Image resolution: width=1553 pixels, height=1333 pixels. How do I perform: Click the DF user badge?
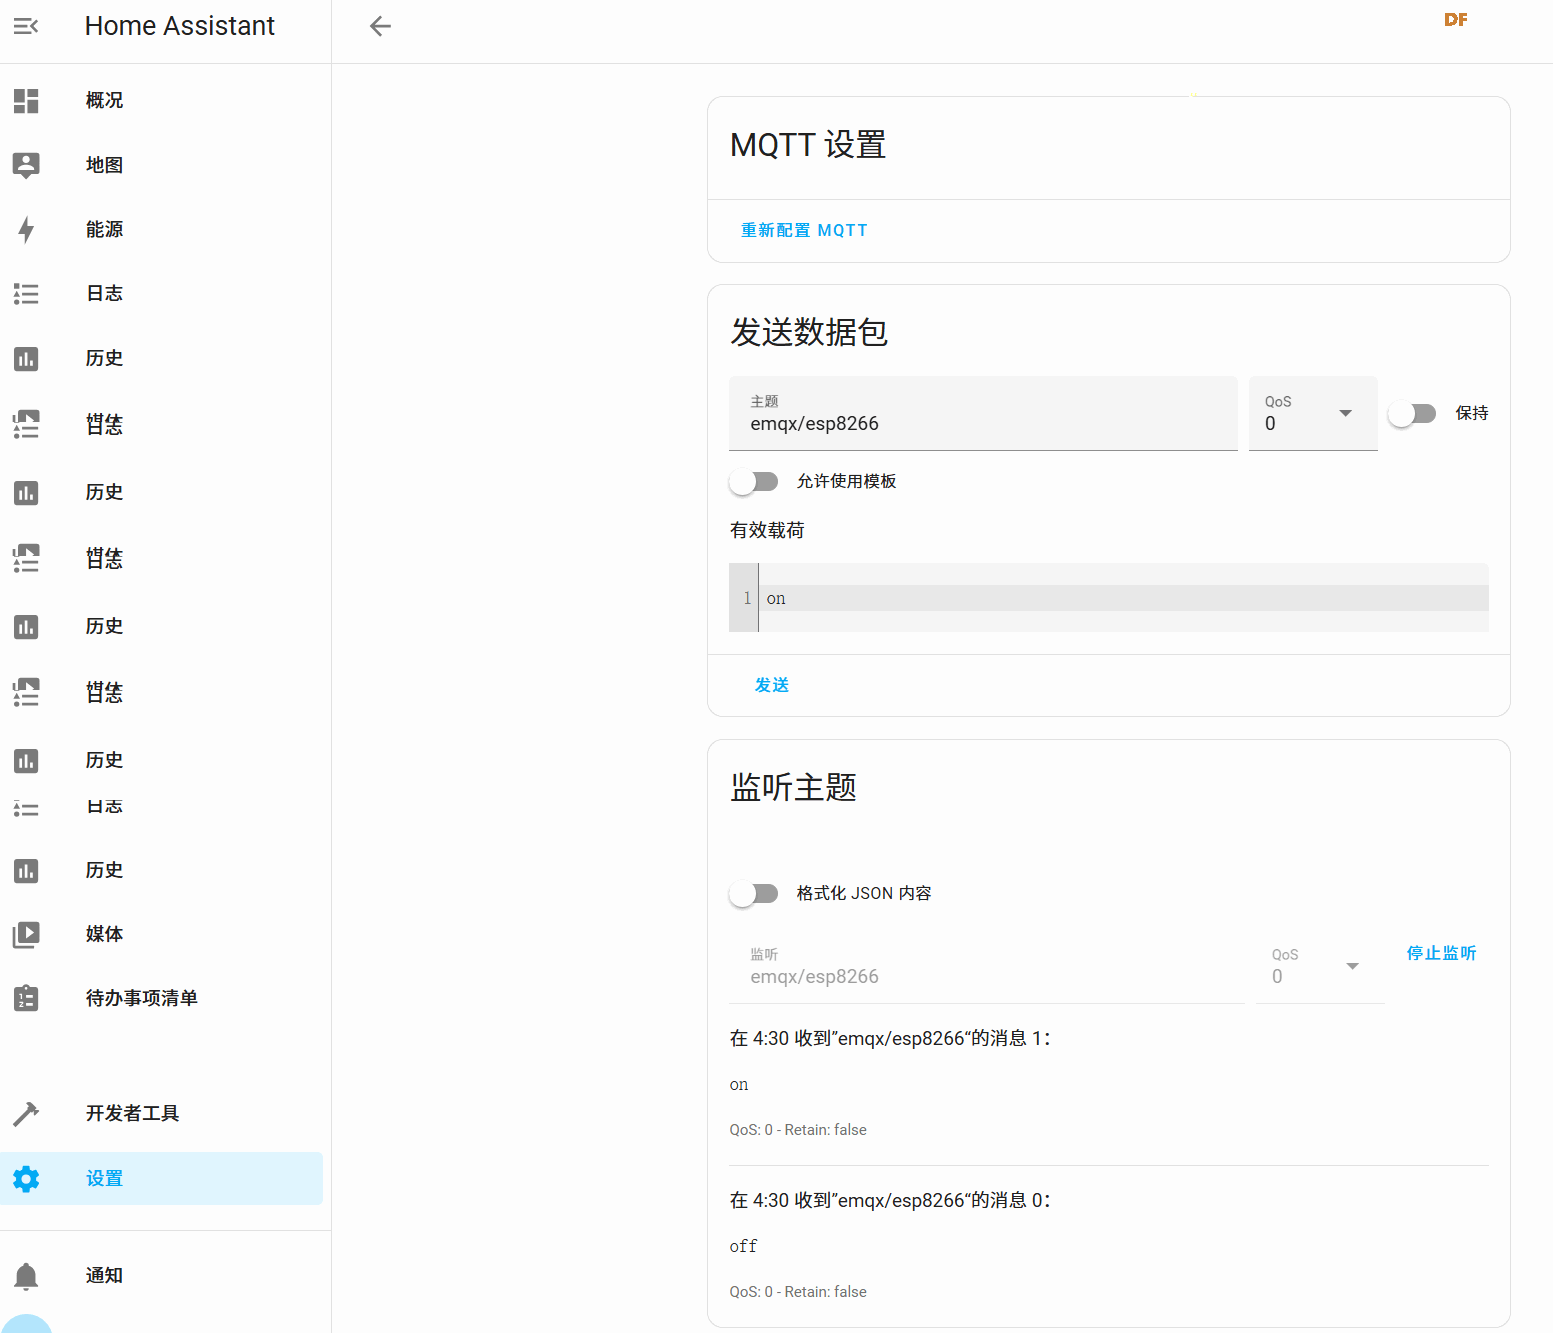(x=1456, y=20)
